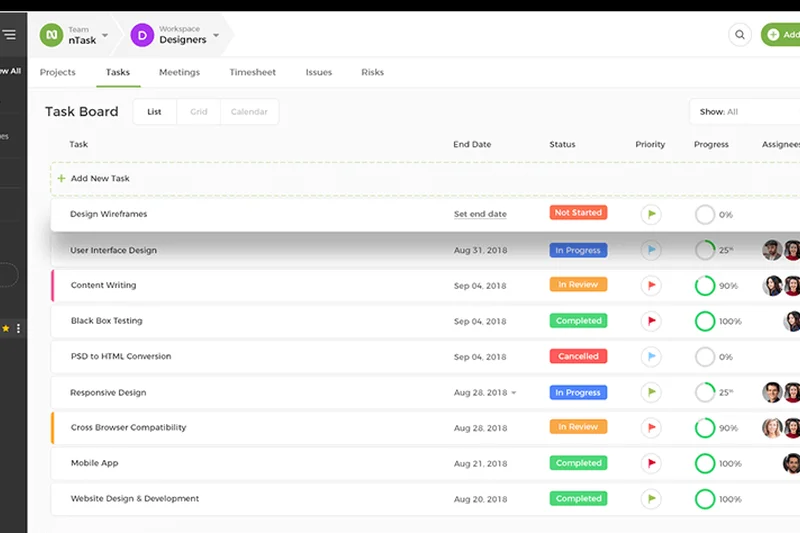This screenshot has width=800, height=533.
Task: Open the three-dot menu in sidebar
Action: click(18, 328)
